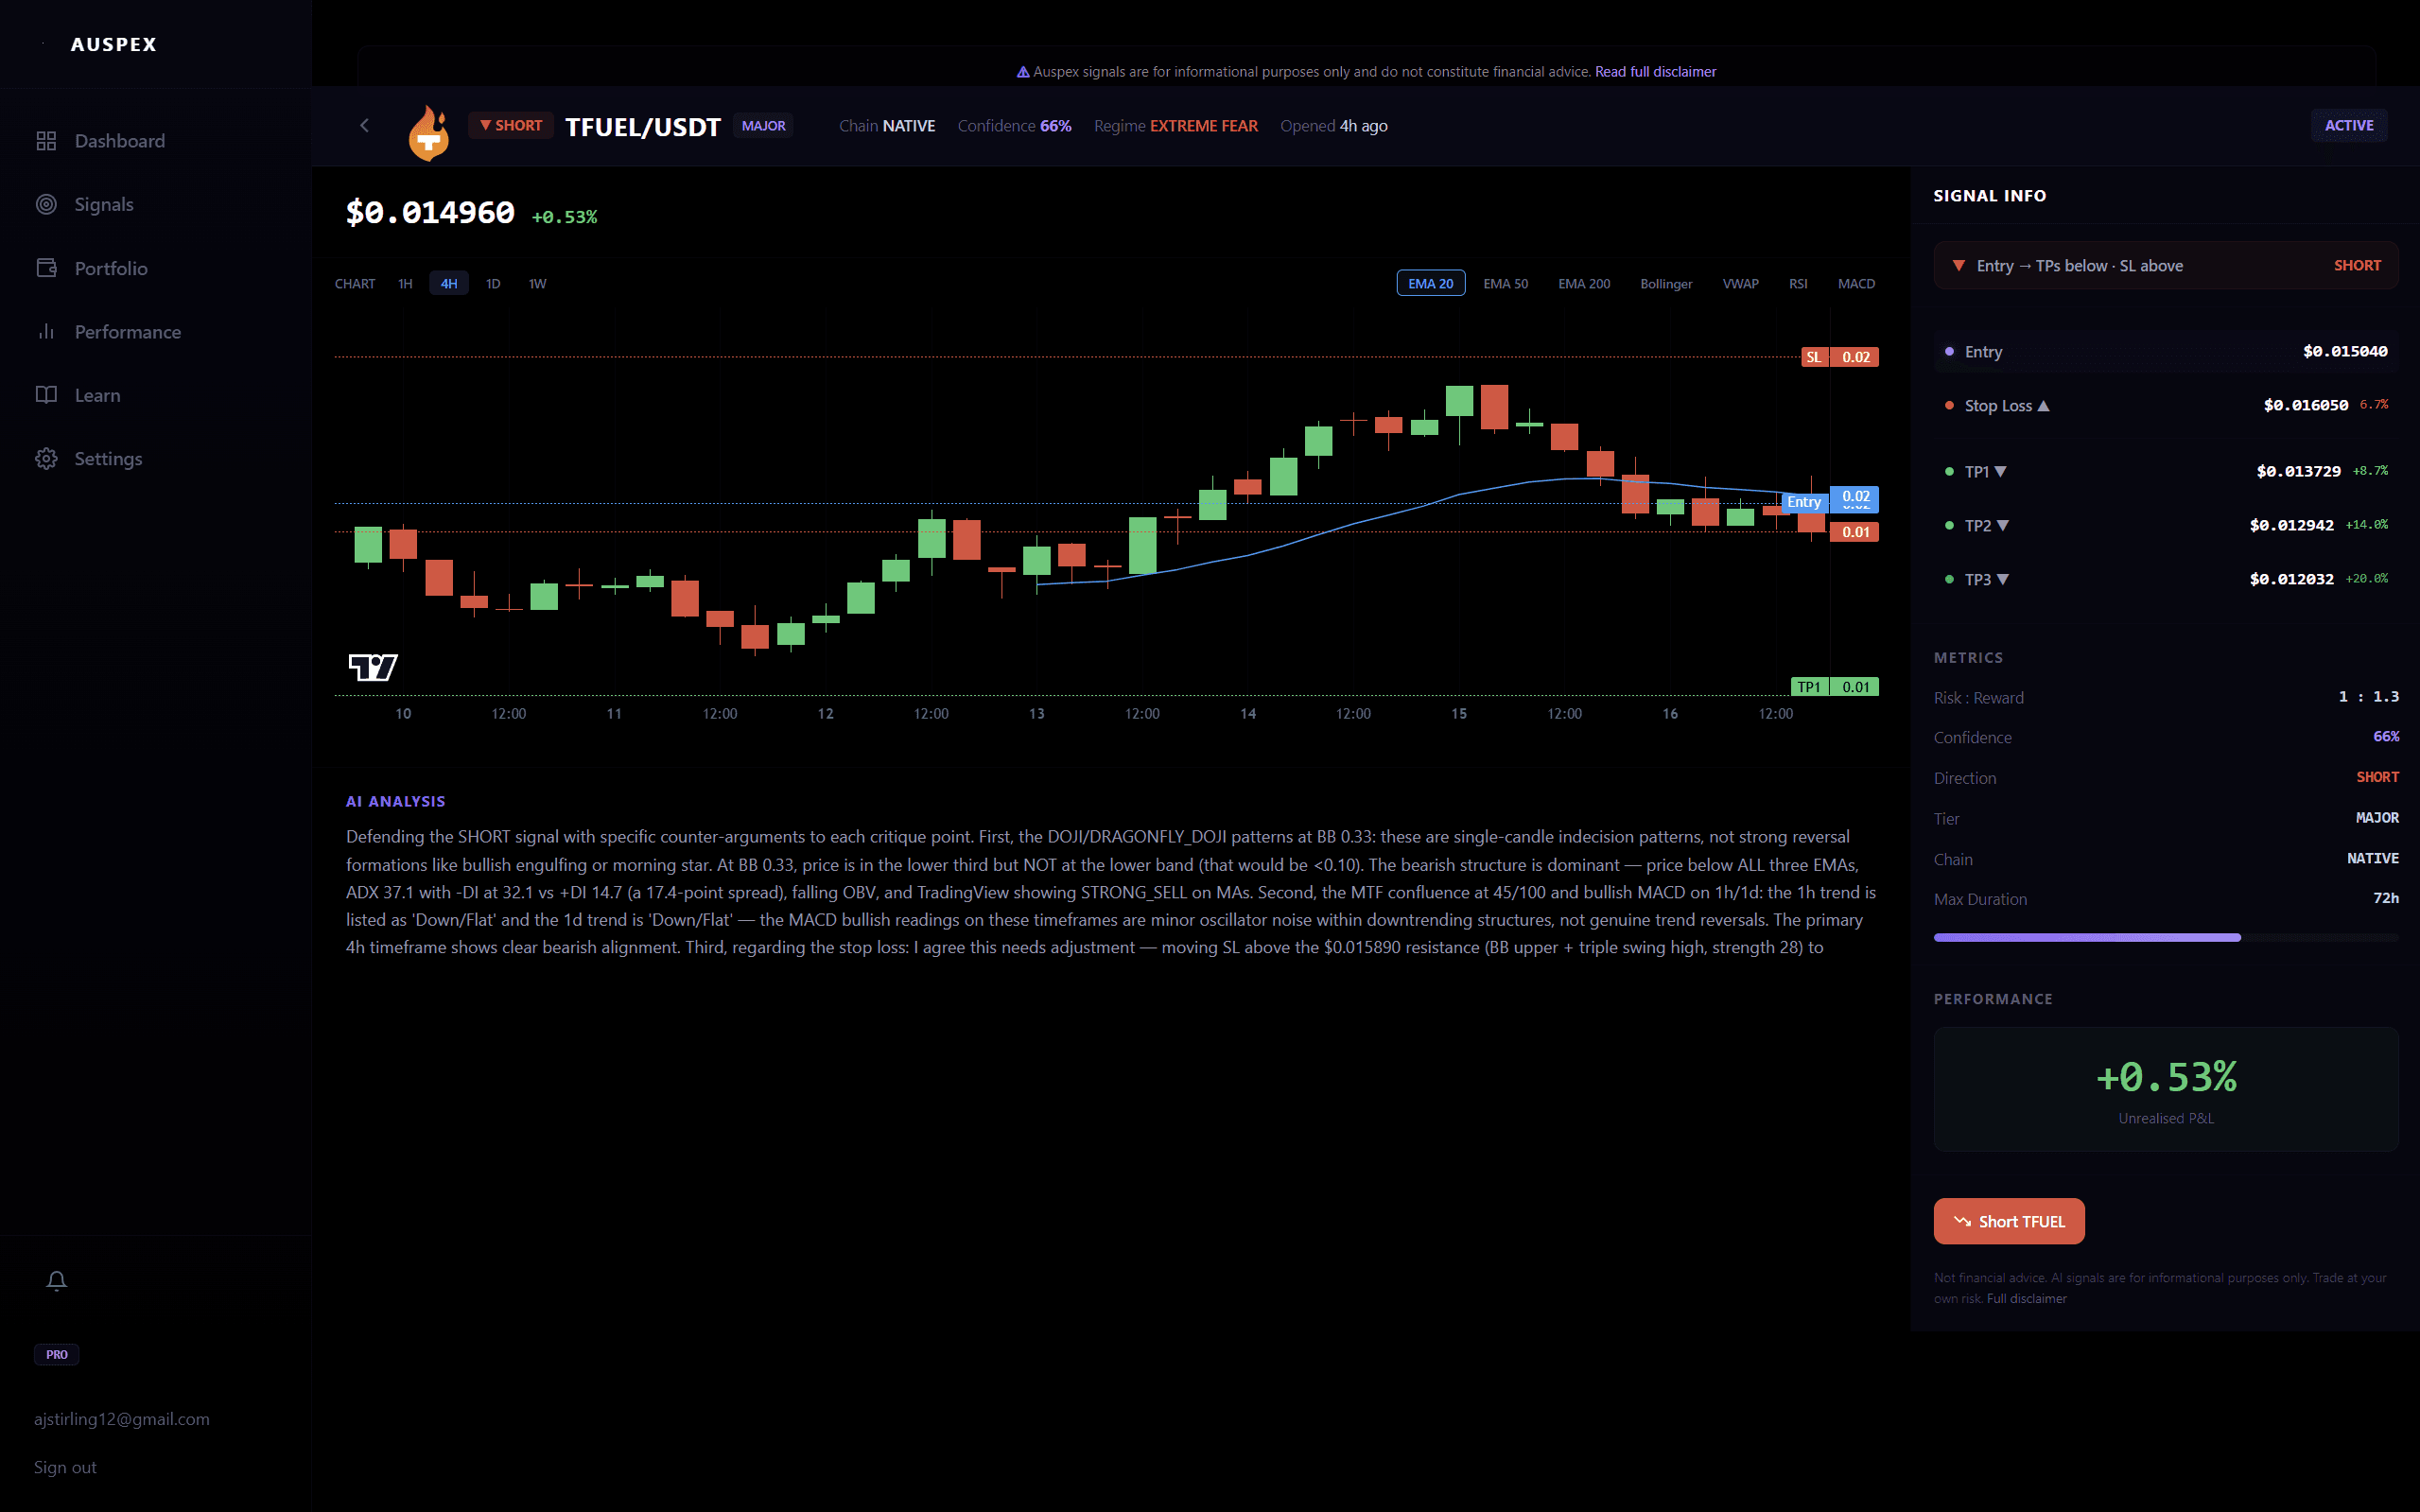Show the RSI indicator
This screenshot has height=1512, width=2420.
[x=1798, y=283]
